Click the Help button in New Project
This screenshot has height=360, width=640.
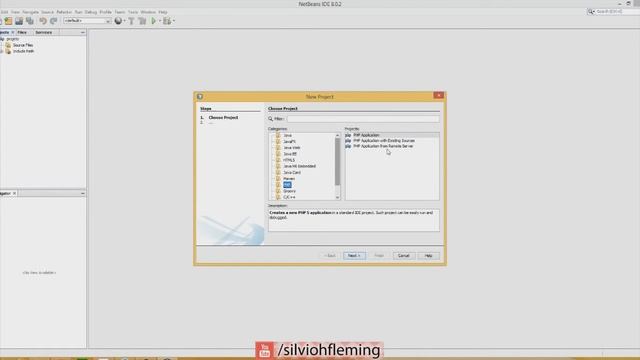[x=429, y=256]
